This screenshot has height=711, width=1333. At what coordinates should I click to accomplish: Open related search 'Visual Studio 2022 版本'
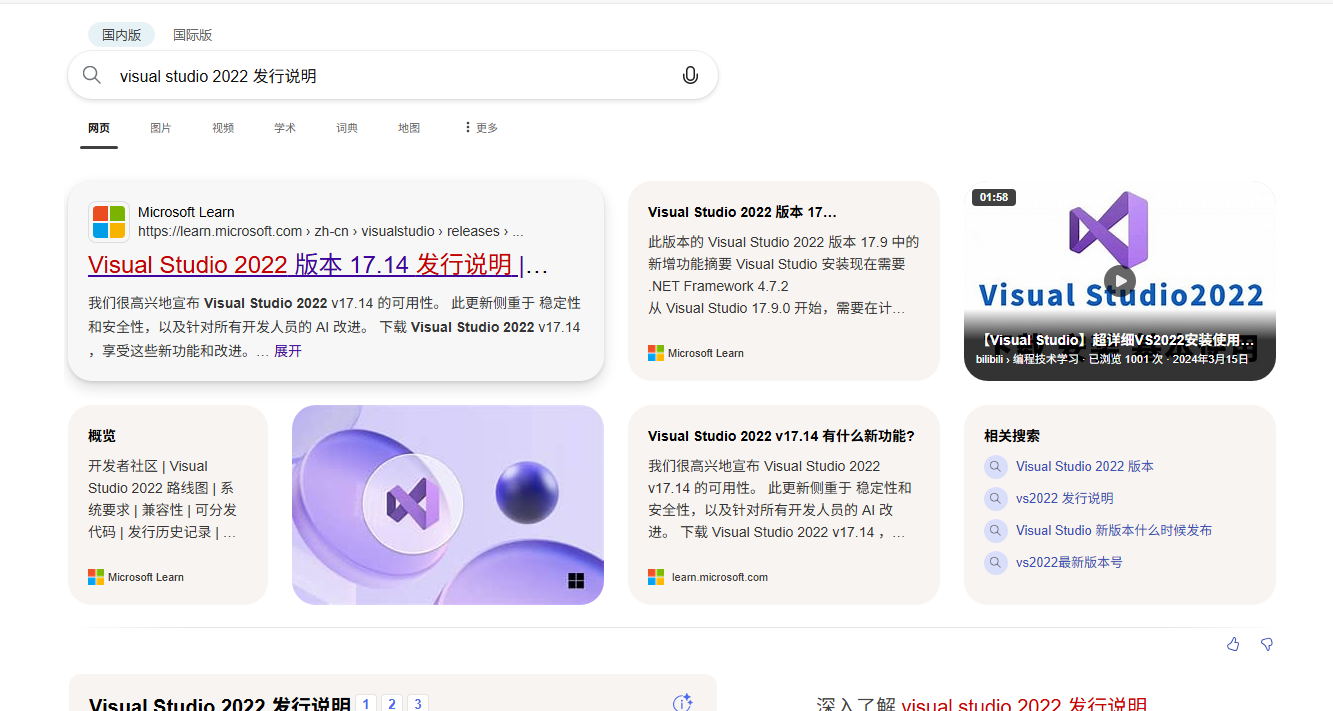1085,466
